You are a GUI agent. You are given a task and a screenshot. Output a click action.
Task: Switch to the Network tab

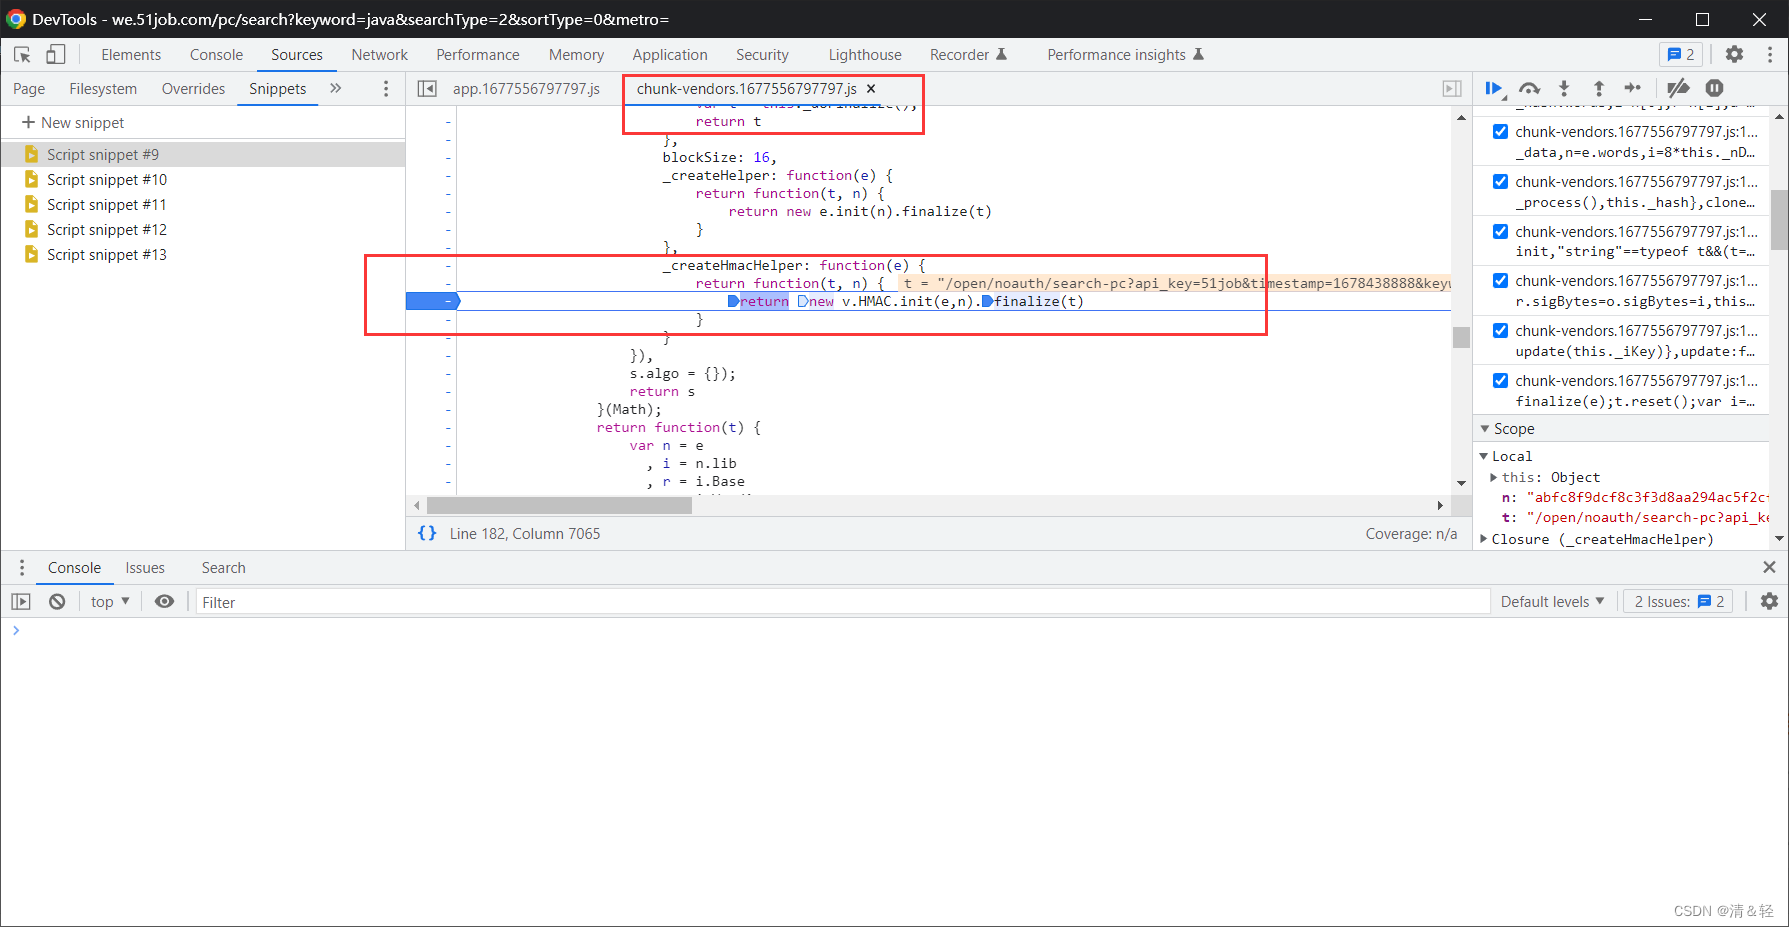click(x=379, y=54)
